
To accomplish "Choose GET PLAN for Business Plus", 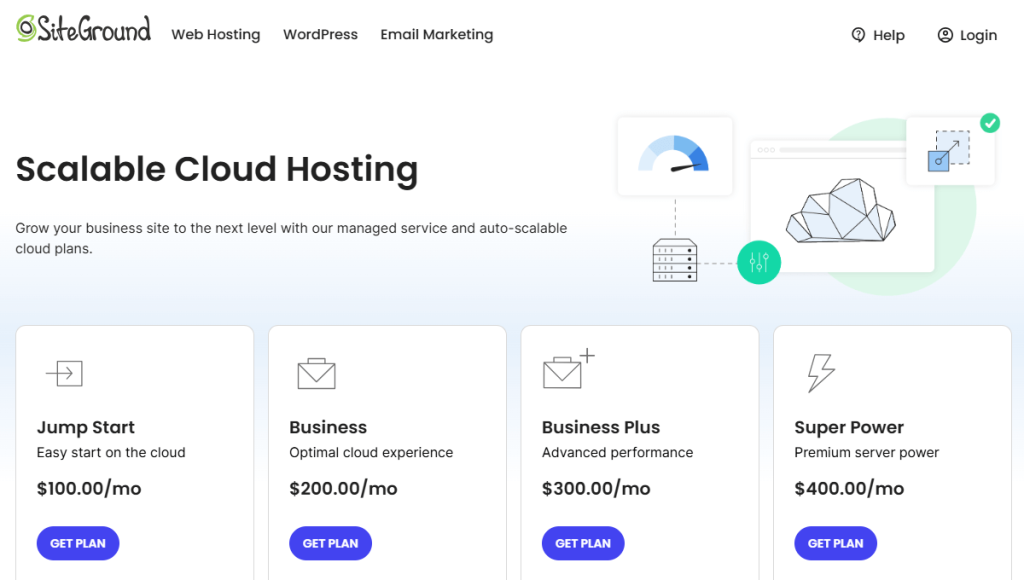I will coord(583,543).
